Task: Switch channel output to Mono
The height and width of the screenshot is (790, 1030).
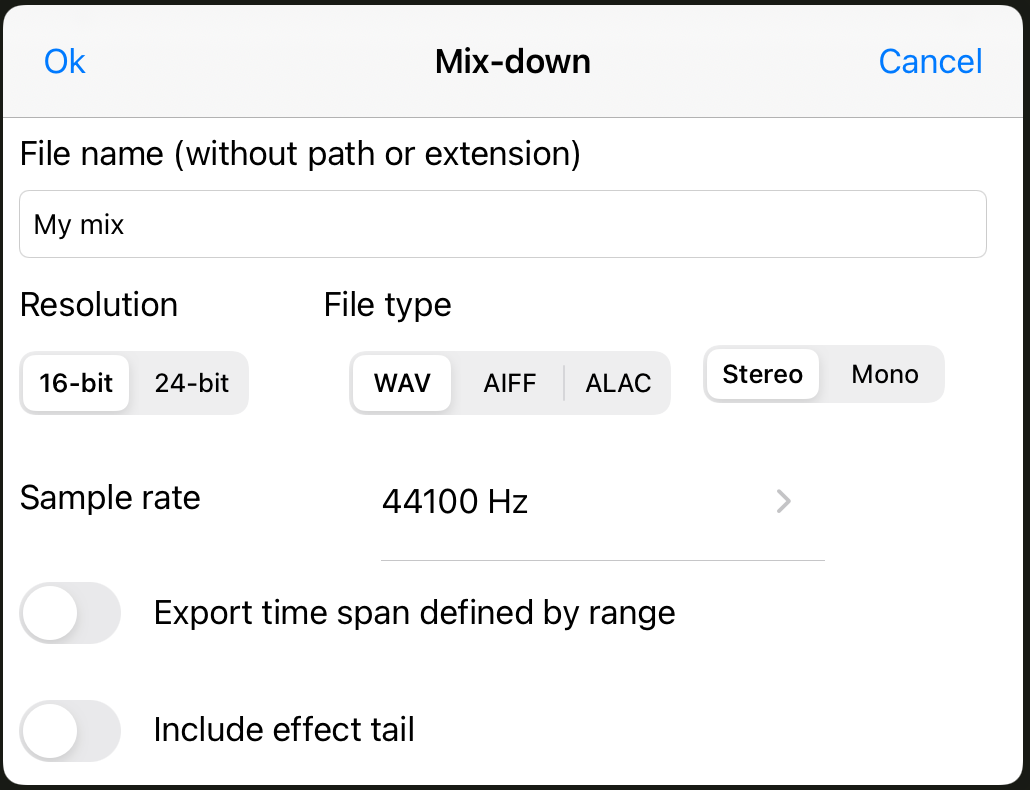Action: tap(884, 375)
